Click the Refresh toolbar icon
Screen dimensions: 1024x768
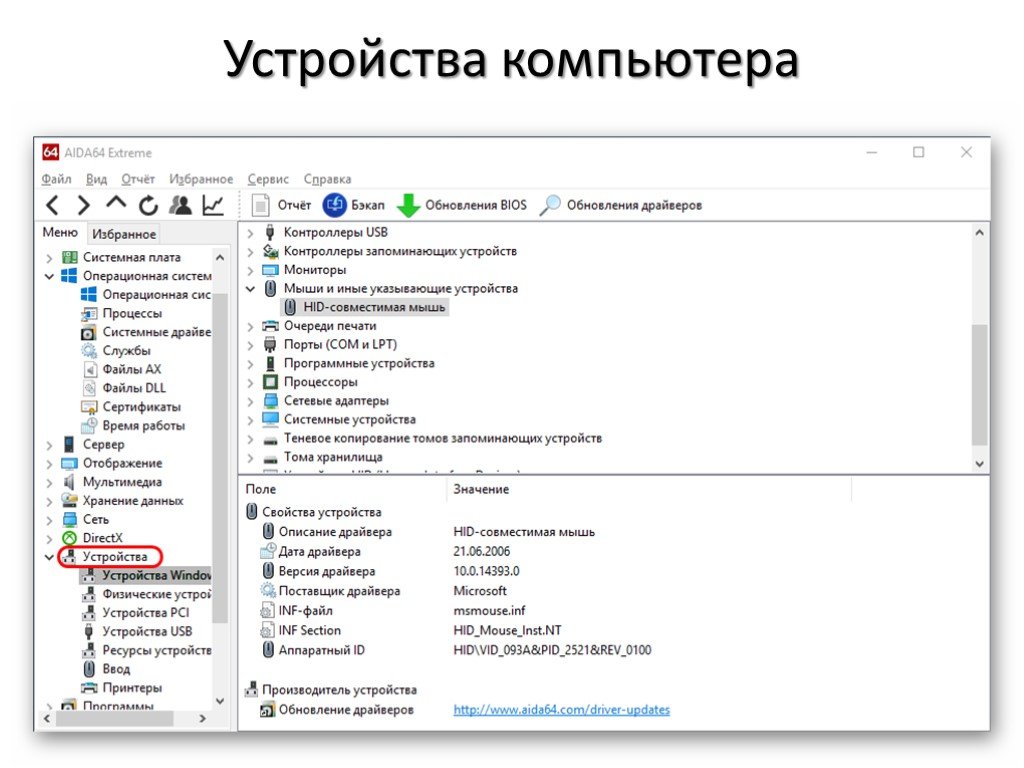[148, 206]
